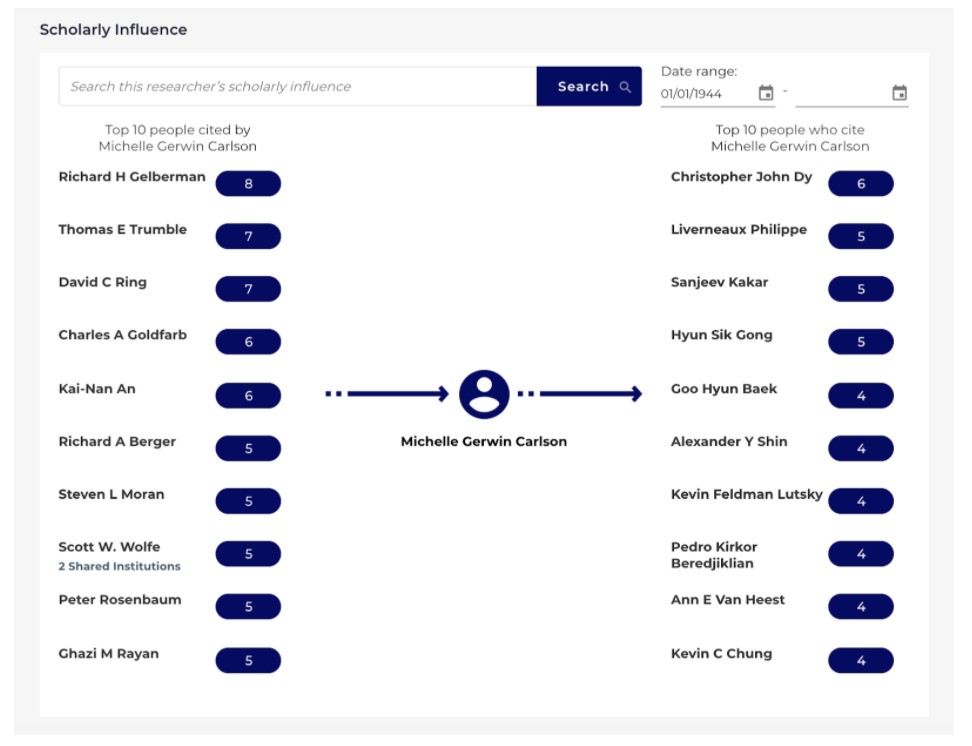
Task: Click Richard A Berger's count badge 5
Action: click(x=248, y=448)
